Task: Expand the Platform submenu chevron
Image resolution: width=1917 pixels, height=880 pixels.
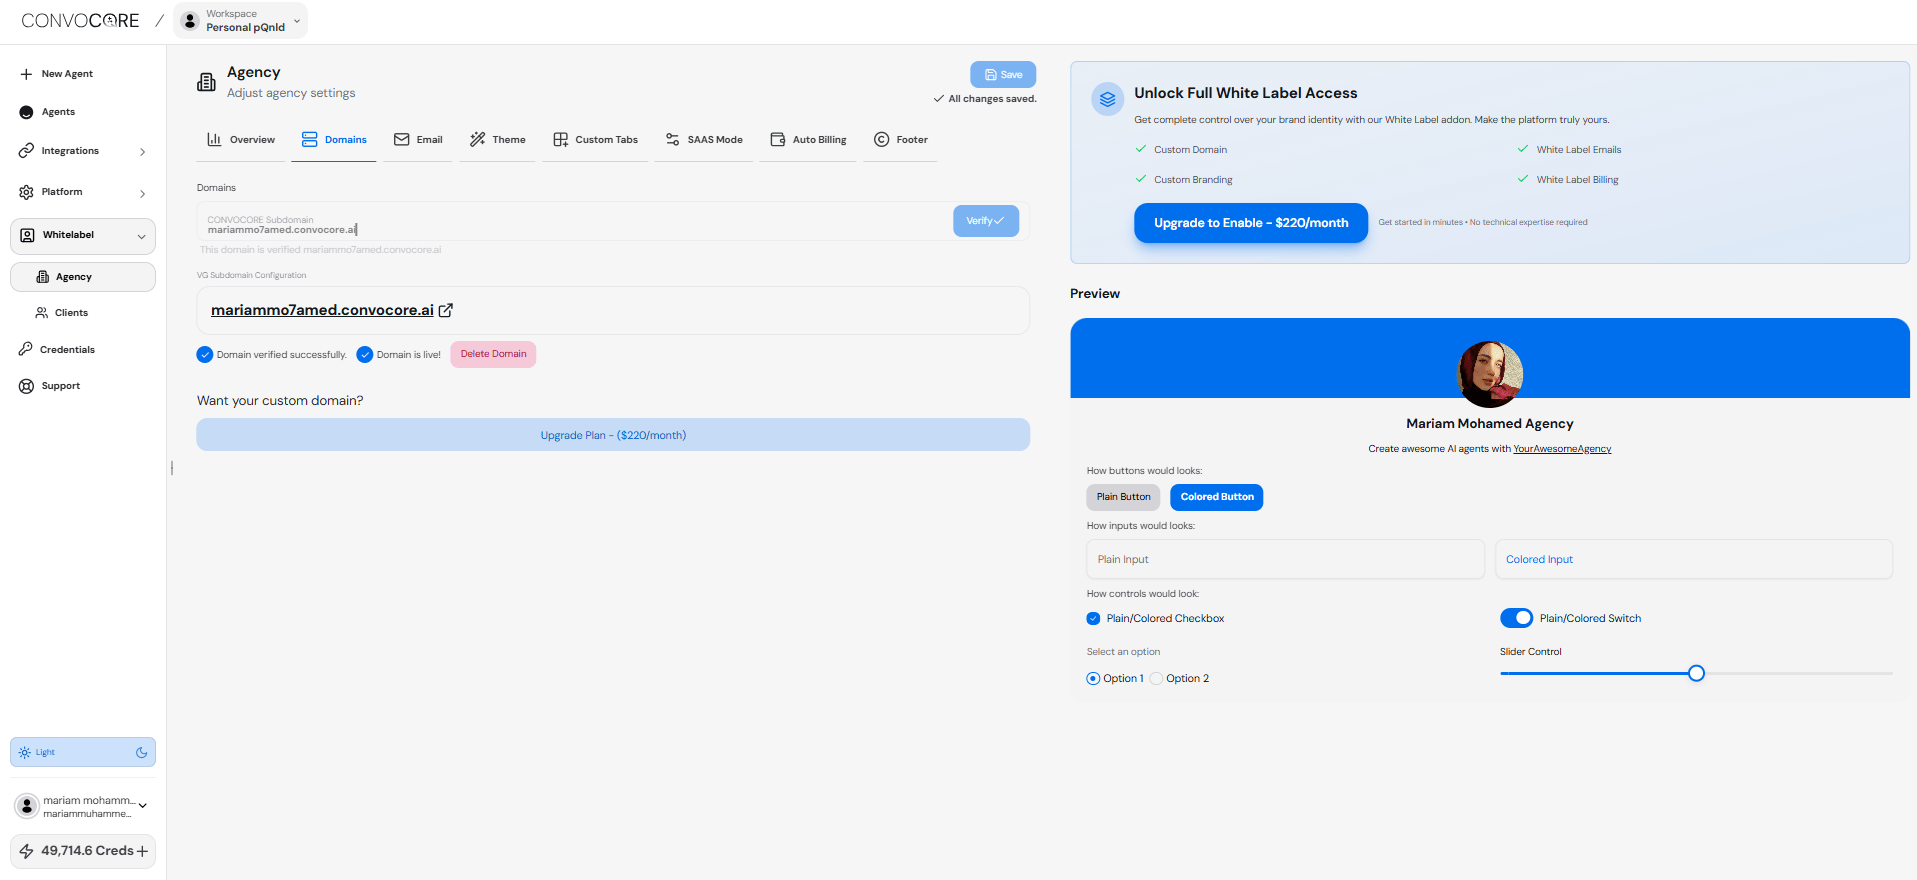Action: click(143, 193)
